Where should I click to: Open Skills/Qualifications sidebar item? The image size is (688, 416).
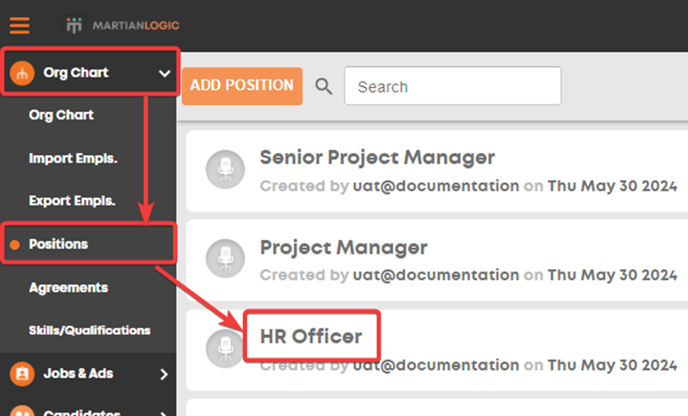90,330
